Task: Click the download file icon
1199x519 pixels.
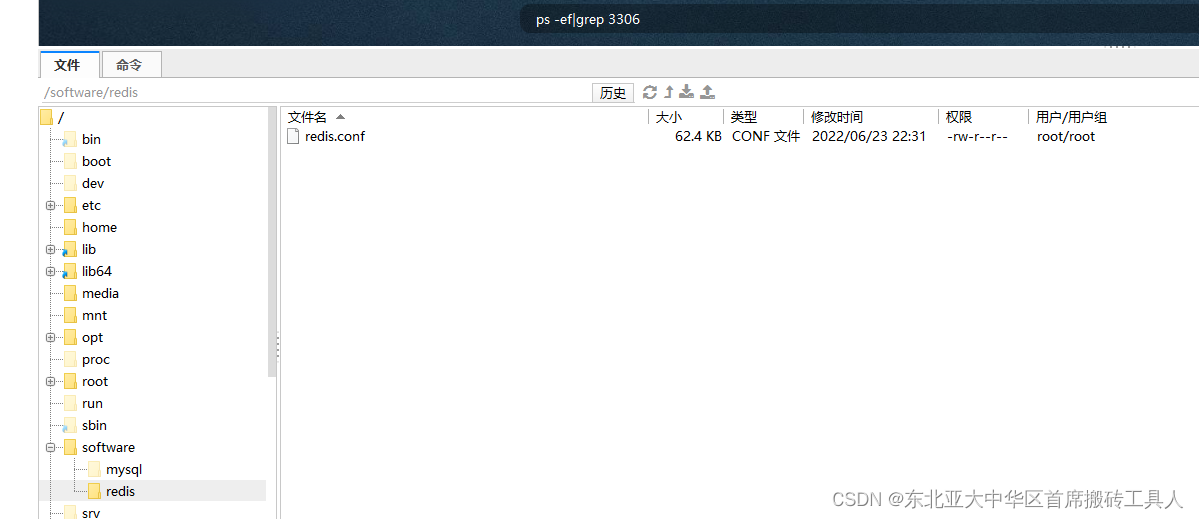Action: (687, 92)
